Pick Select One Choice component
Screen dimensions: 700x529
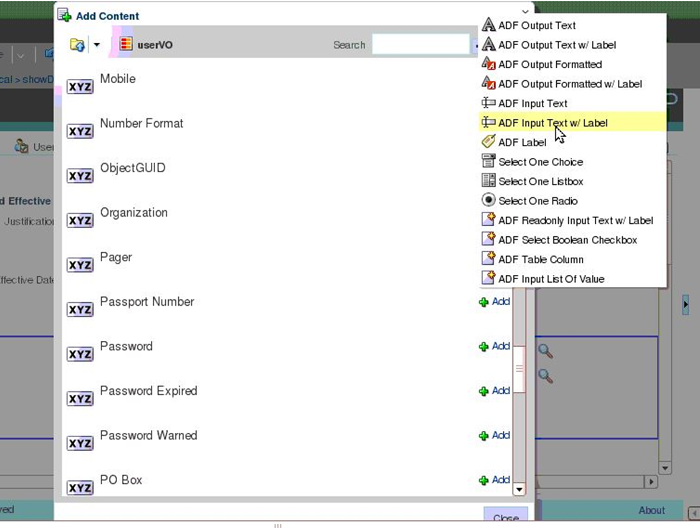(573, 162)
